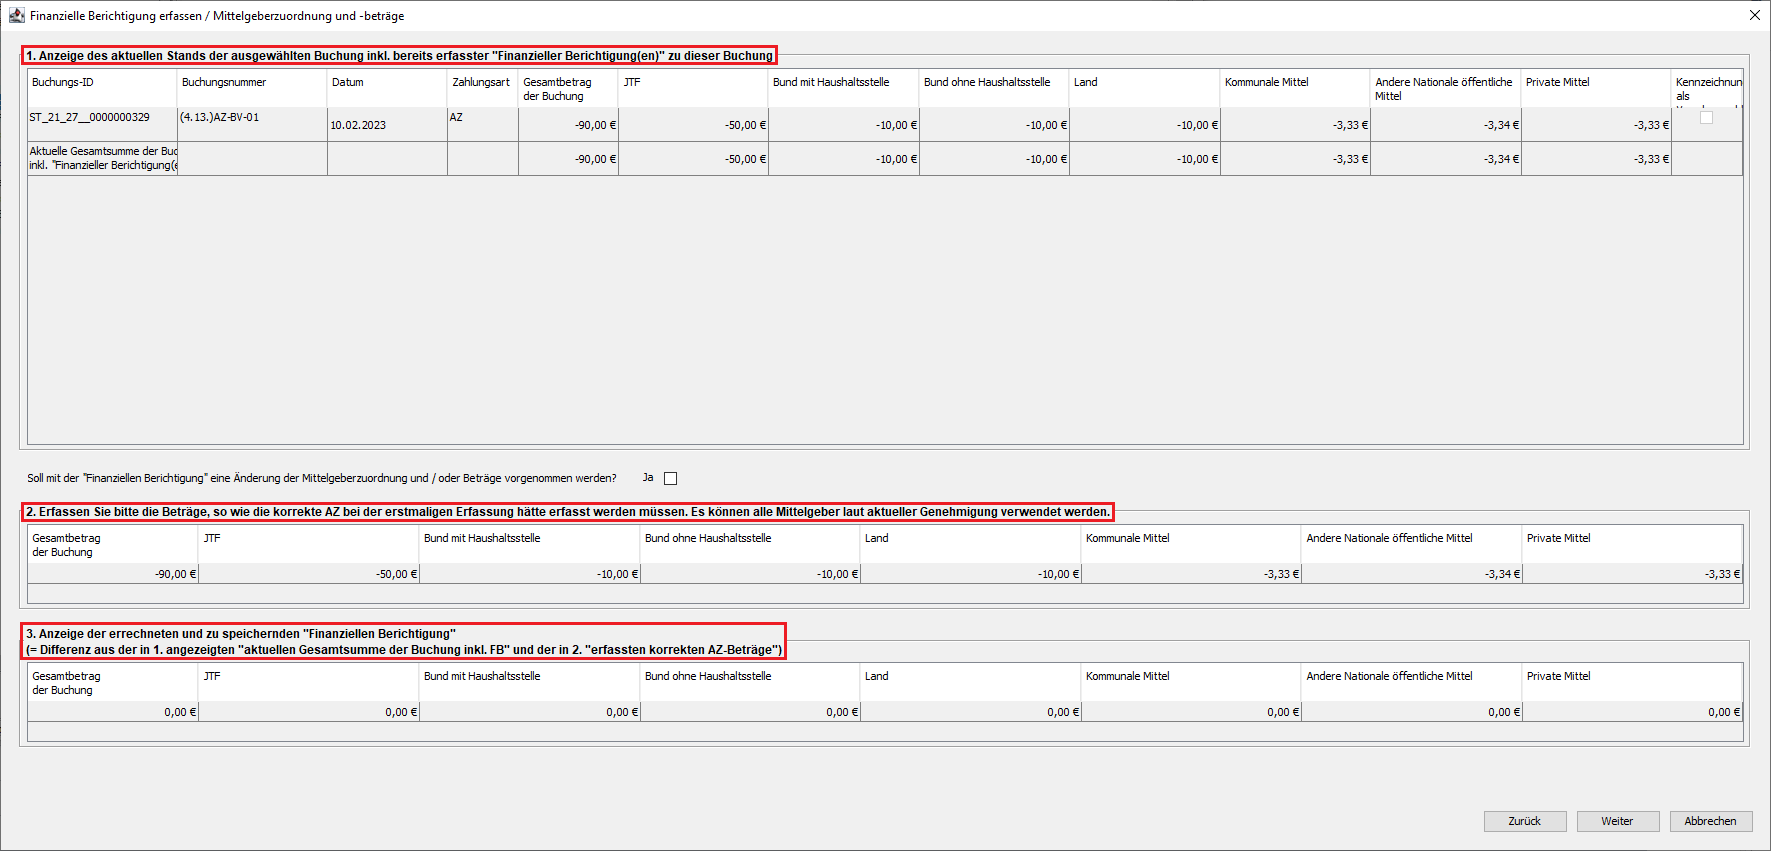Click Andere Nationale öffentliche Mittel header in section 2
The width and height of the screenshot is (1771, 851).
tap(1412, 544)
